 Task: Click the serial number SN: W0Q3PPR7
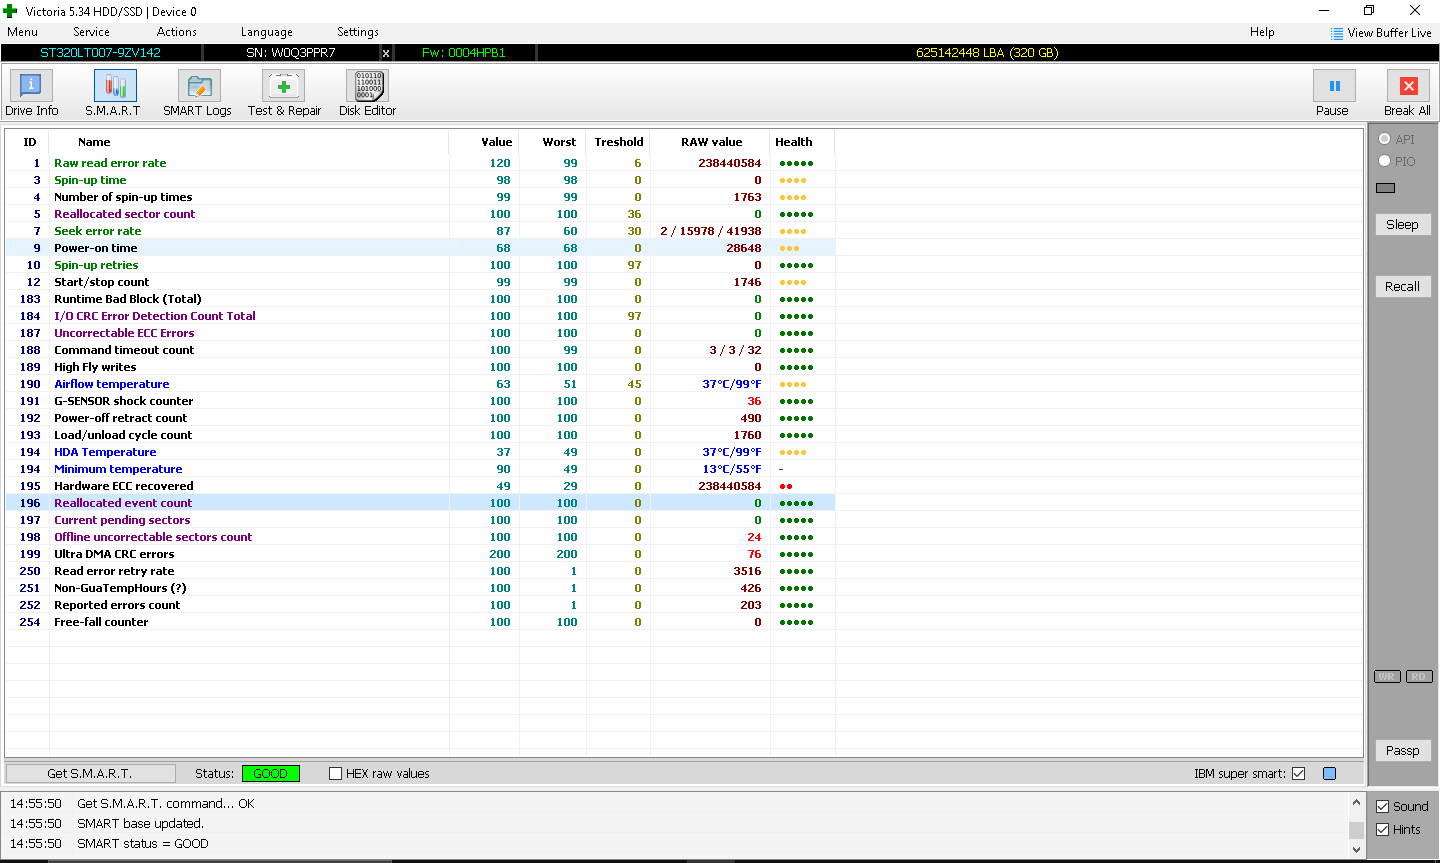[x=291, y=53]
